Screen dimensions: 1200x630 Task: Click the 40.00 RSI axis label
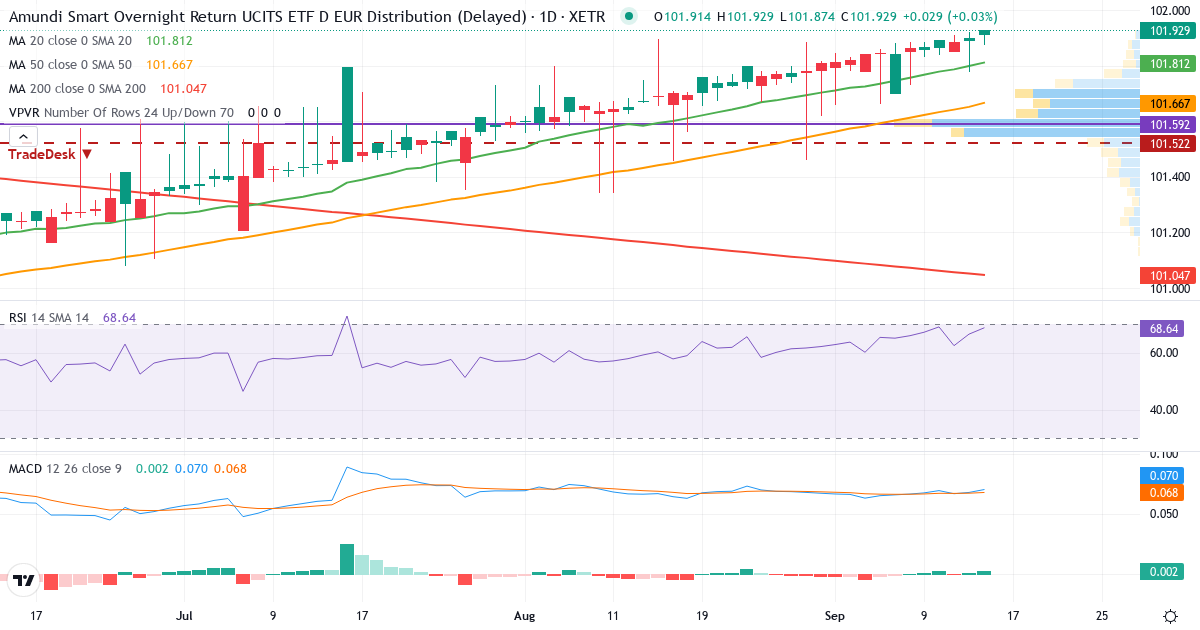pyautogui.click(x=1163, y=409)
